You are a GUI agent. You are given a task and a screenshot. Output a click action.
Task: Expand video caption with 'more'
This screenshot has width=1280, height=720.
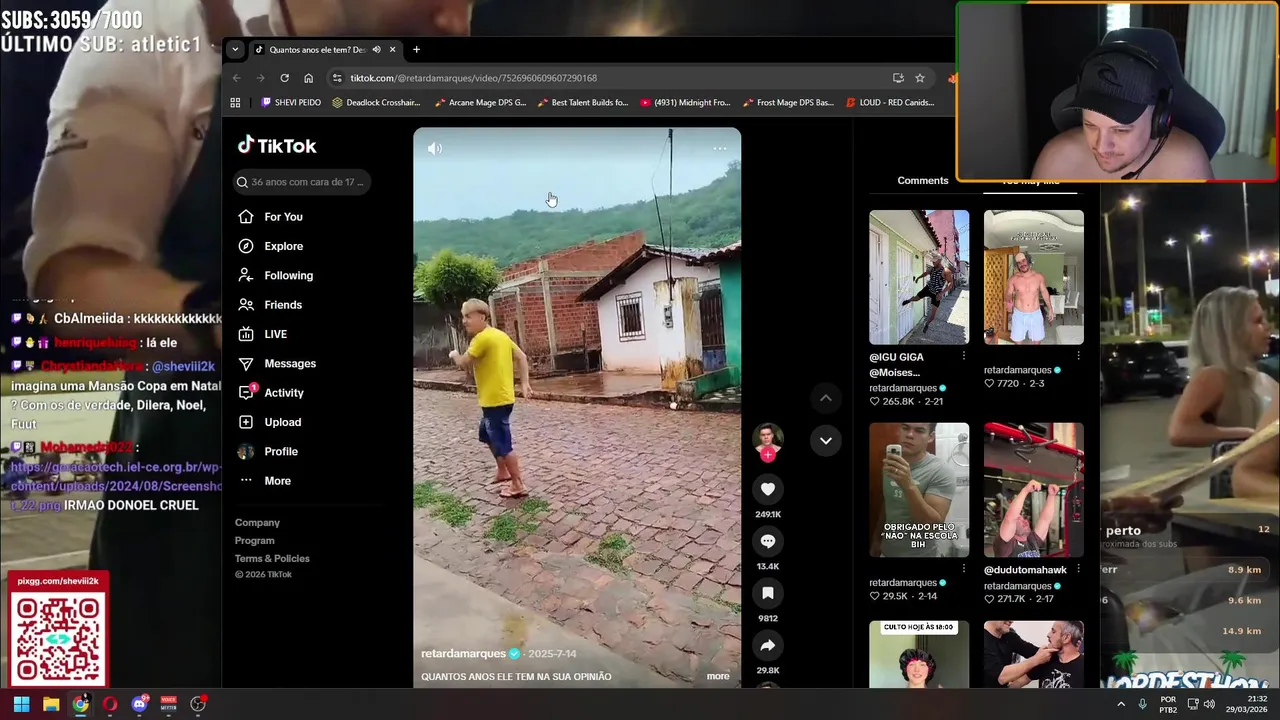pos(718,676)
